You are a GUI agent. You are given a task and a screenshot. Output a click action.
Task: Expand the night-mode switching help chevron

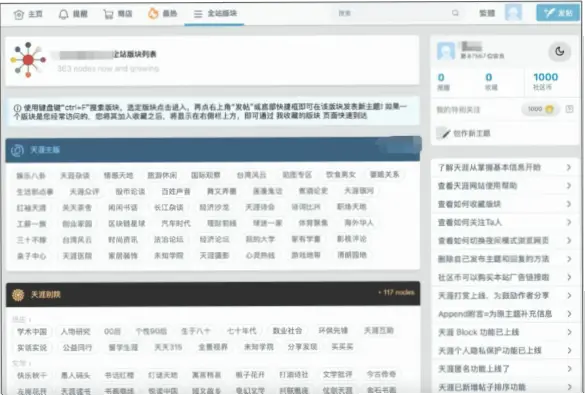point(569,240)
